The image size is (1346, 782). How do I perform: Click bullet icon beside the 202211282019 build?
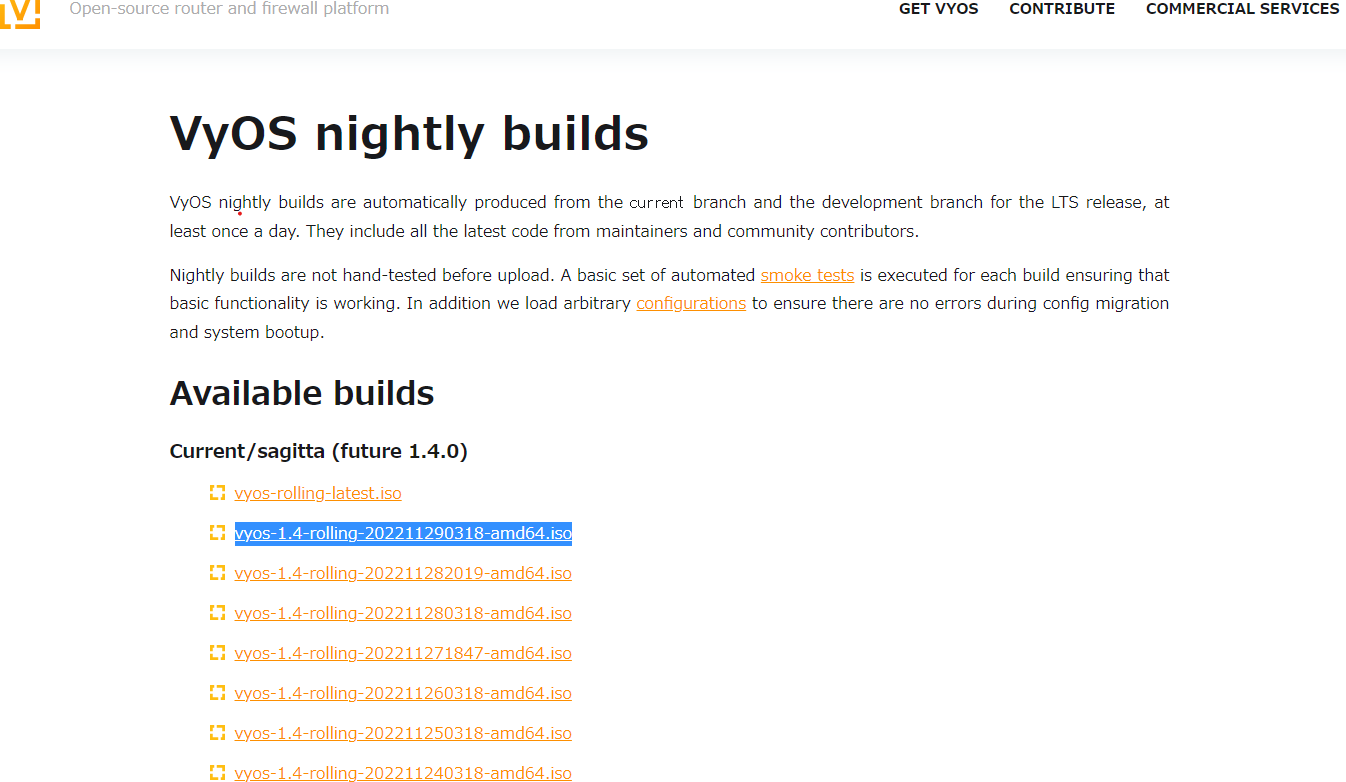pyautogui.click(x=217, y=573)
